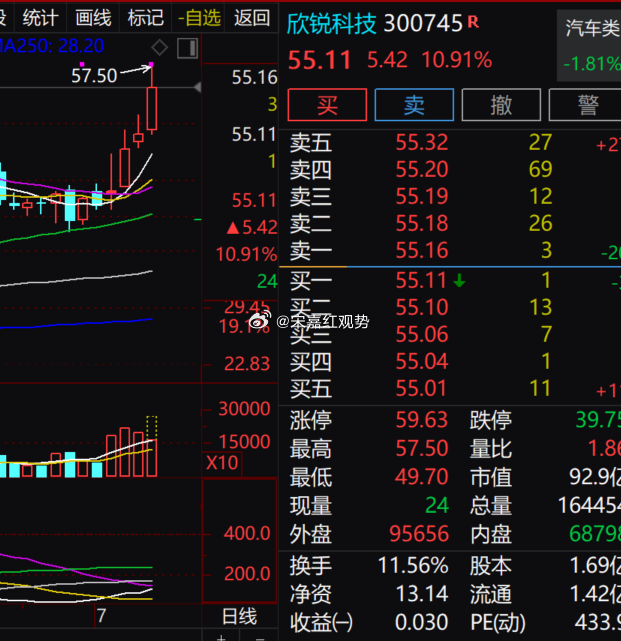621x641 pixels.
Task: Click the 卖五 price 55.32
Action: [422, 142]
